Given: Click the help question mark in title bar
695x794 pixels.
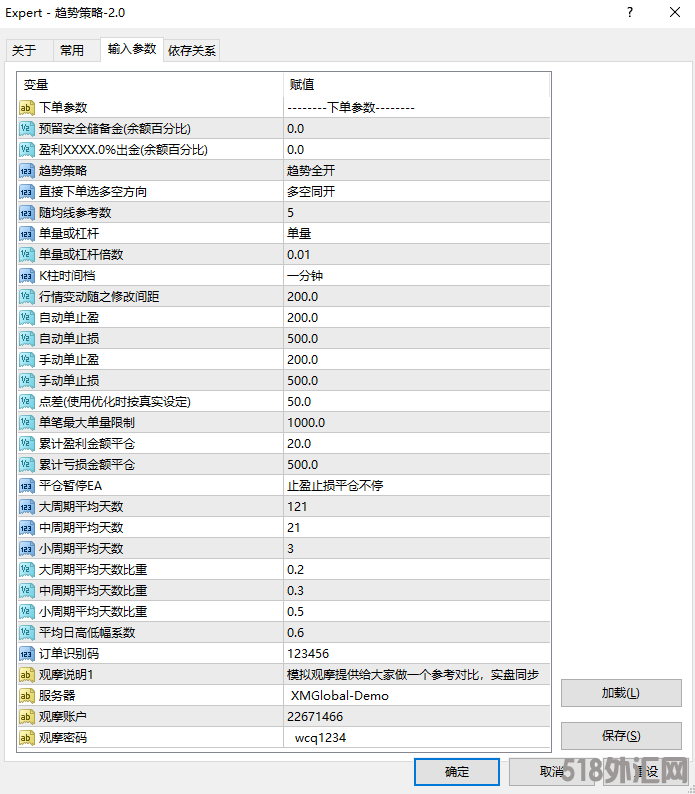Looking at the screenshot, I should tap(629, 13).
